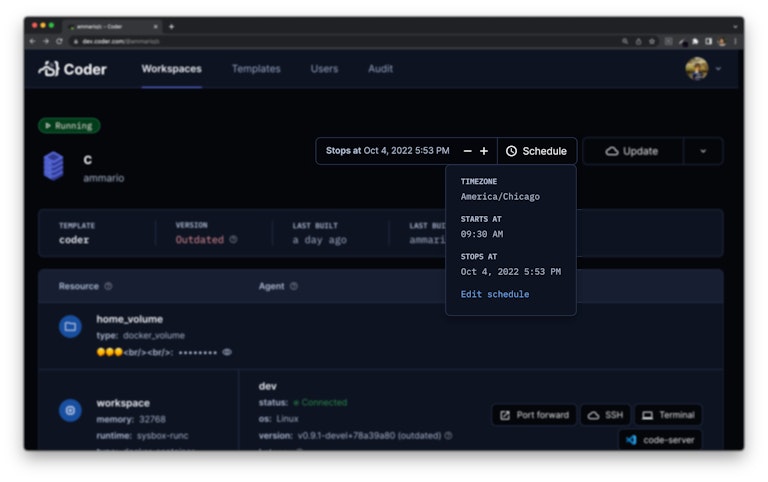Click the 09:30 AM start time
Image resolution: width=768 pixels, height=482 pixels.
click(481, 234)
